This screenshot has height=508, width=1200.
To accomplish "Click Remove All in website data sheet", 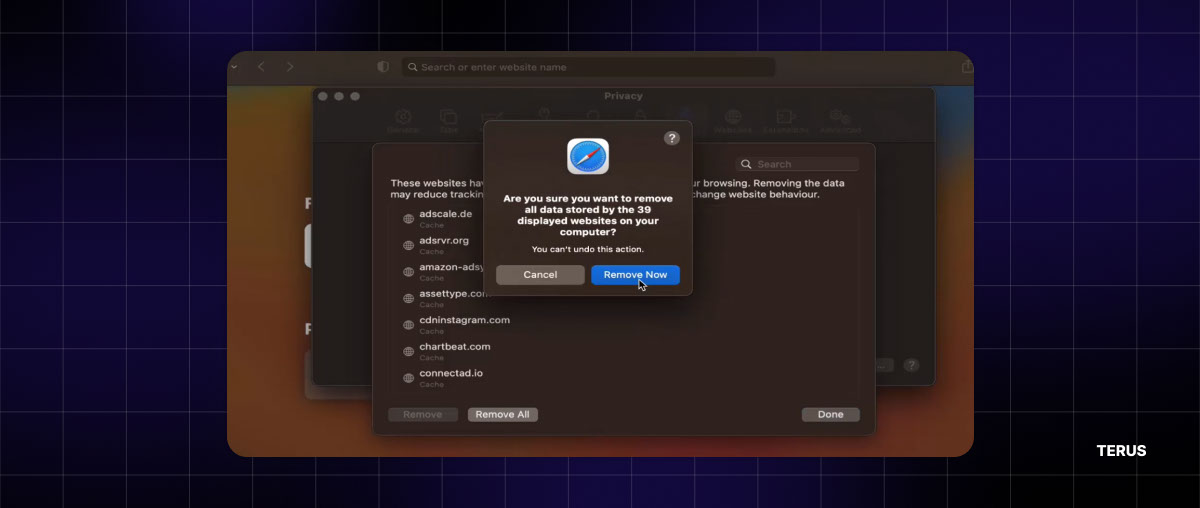I will (x=502, y=414).
